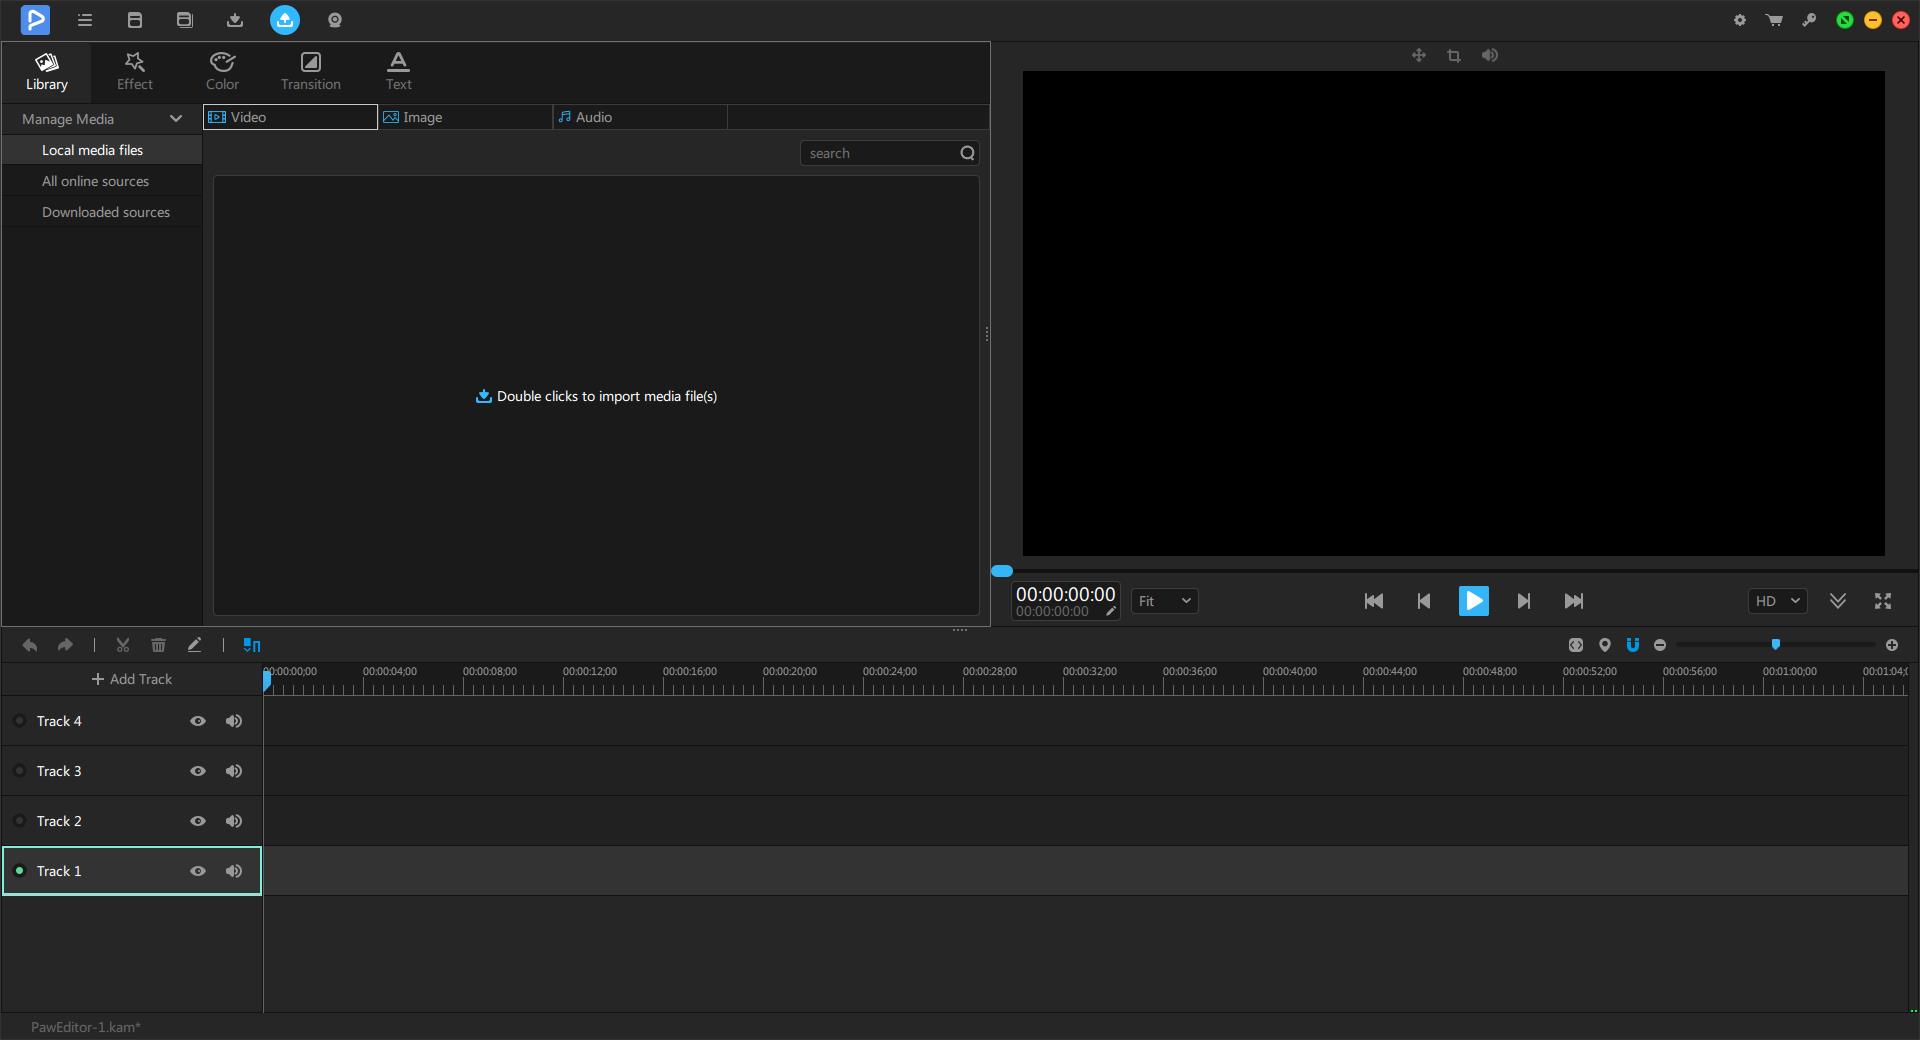This screenshot has width=1920, height=1040.
Task: Click the cut scissors icon in timeline toolbar
Action: point(123,645)
